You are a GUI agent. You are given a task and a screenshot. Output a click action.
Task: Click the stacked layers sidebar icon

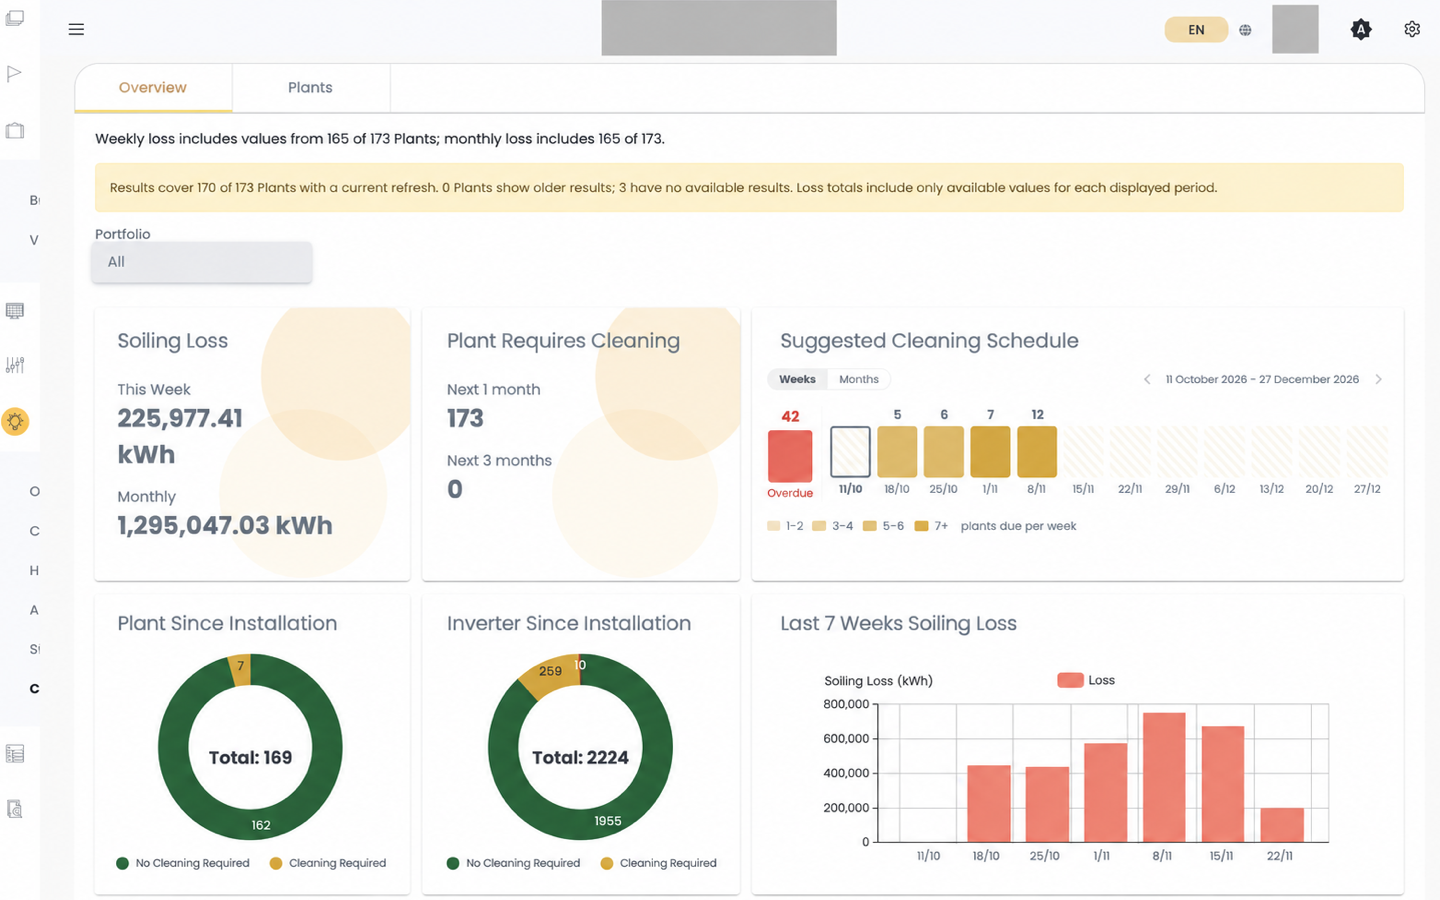(x=15, y=19)
